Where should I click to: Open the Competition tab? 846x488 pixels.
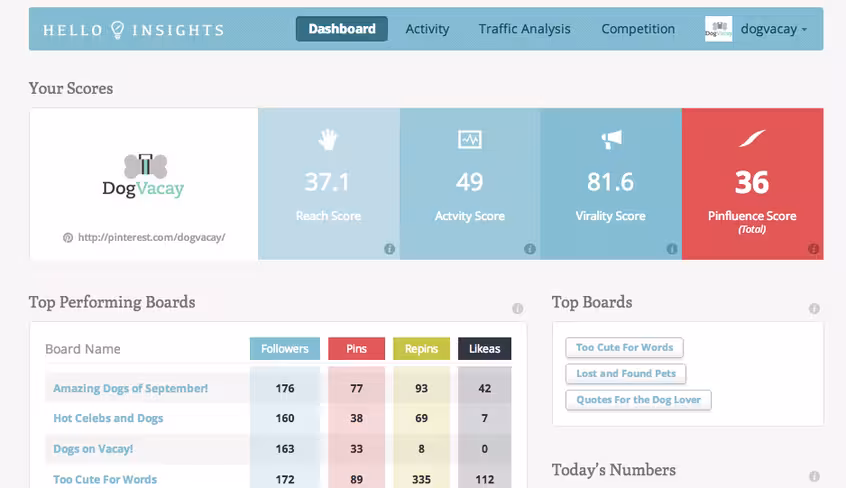638,29
